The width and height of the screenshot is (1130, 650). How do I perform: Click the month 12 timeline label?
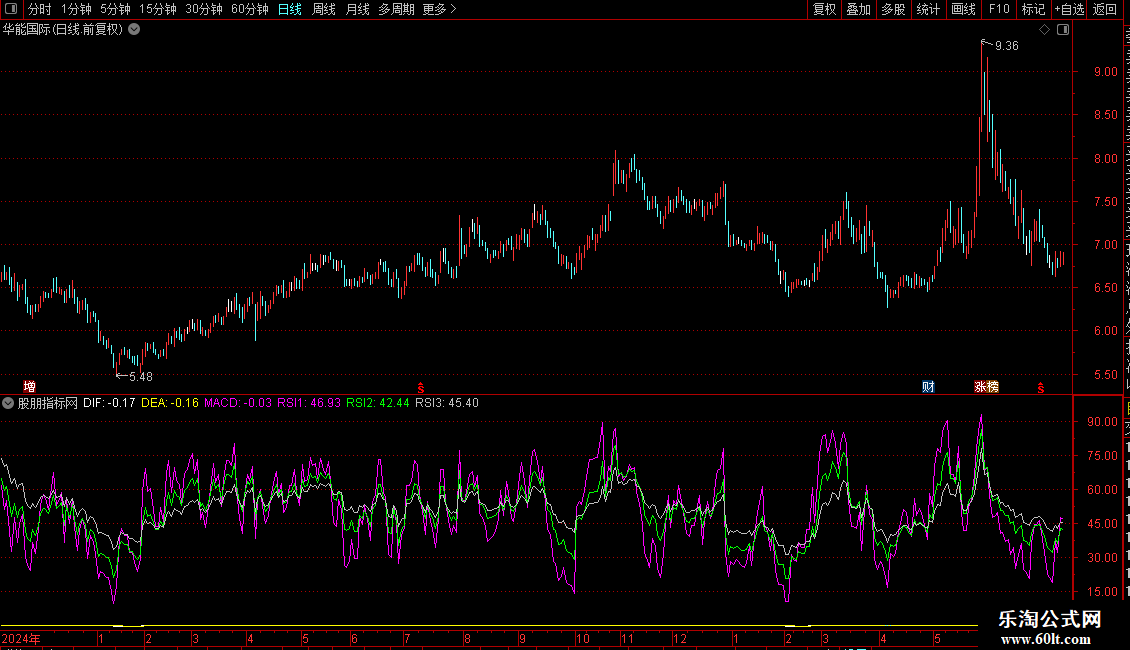[x=680, y=638]
